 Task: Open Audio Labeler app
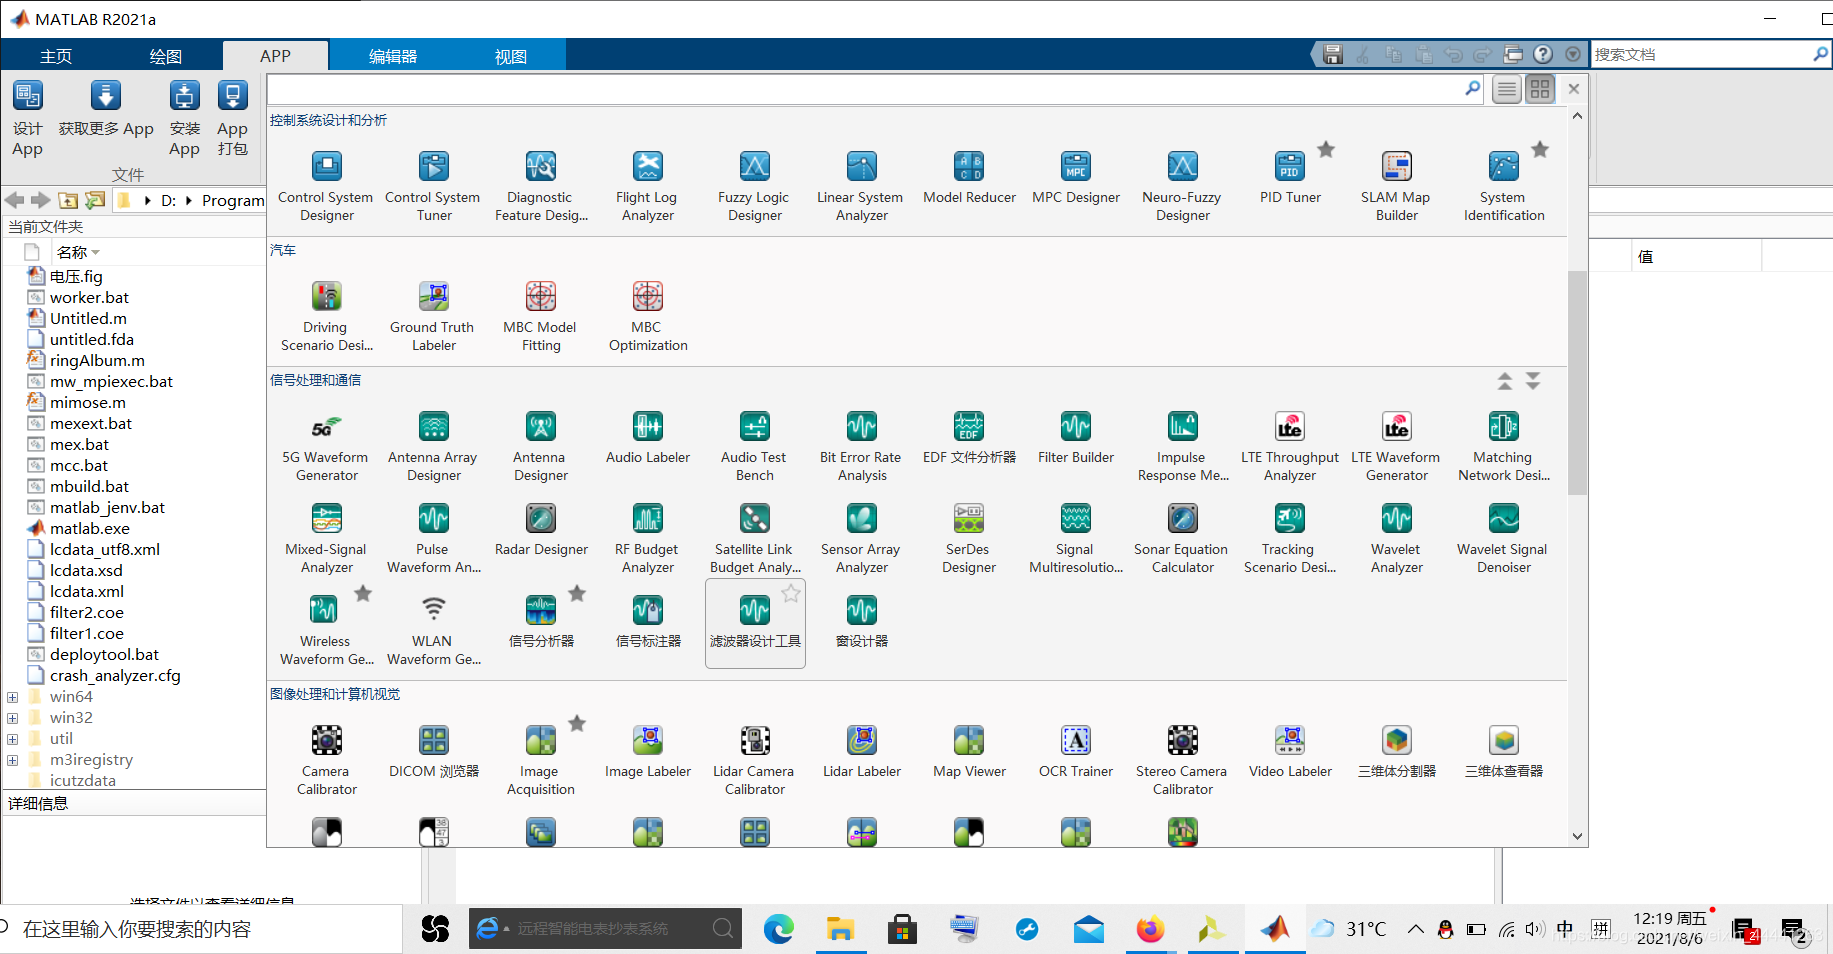pos(648,438)
